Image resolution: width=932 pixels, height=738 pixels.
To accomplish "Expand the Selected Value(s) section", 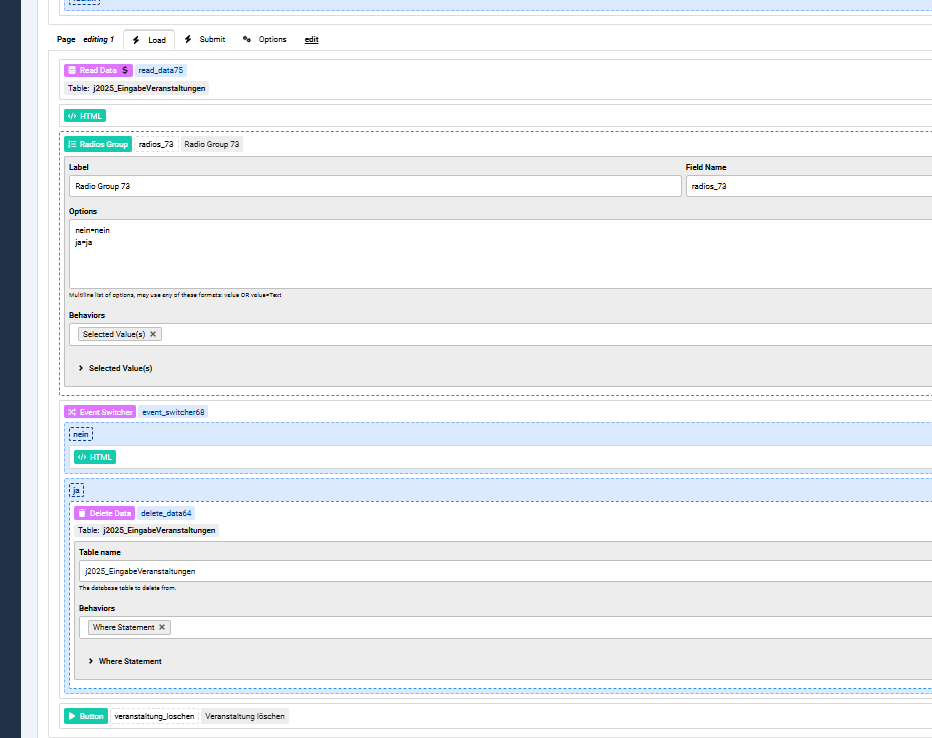I will click(81, 368).
